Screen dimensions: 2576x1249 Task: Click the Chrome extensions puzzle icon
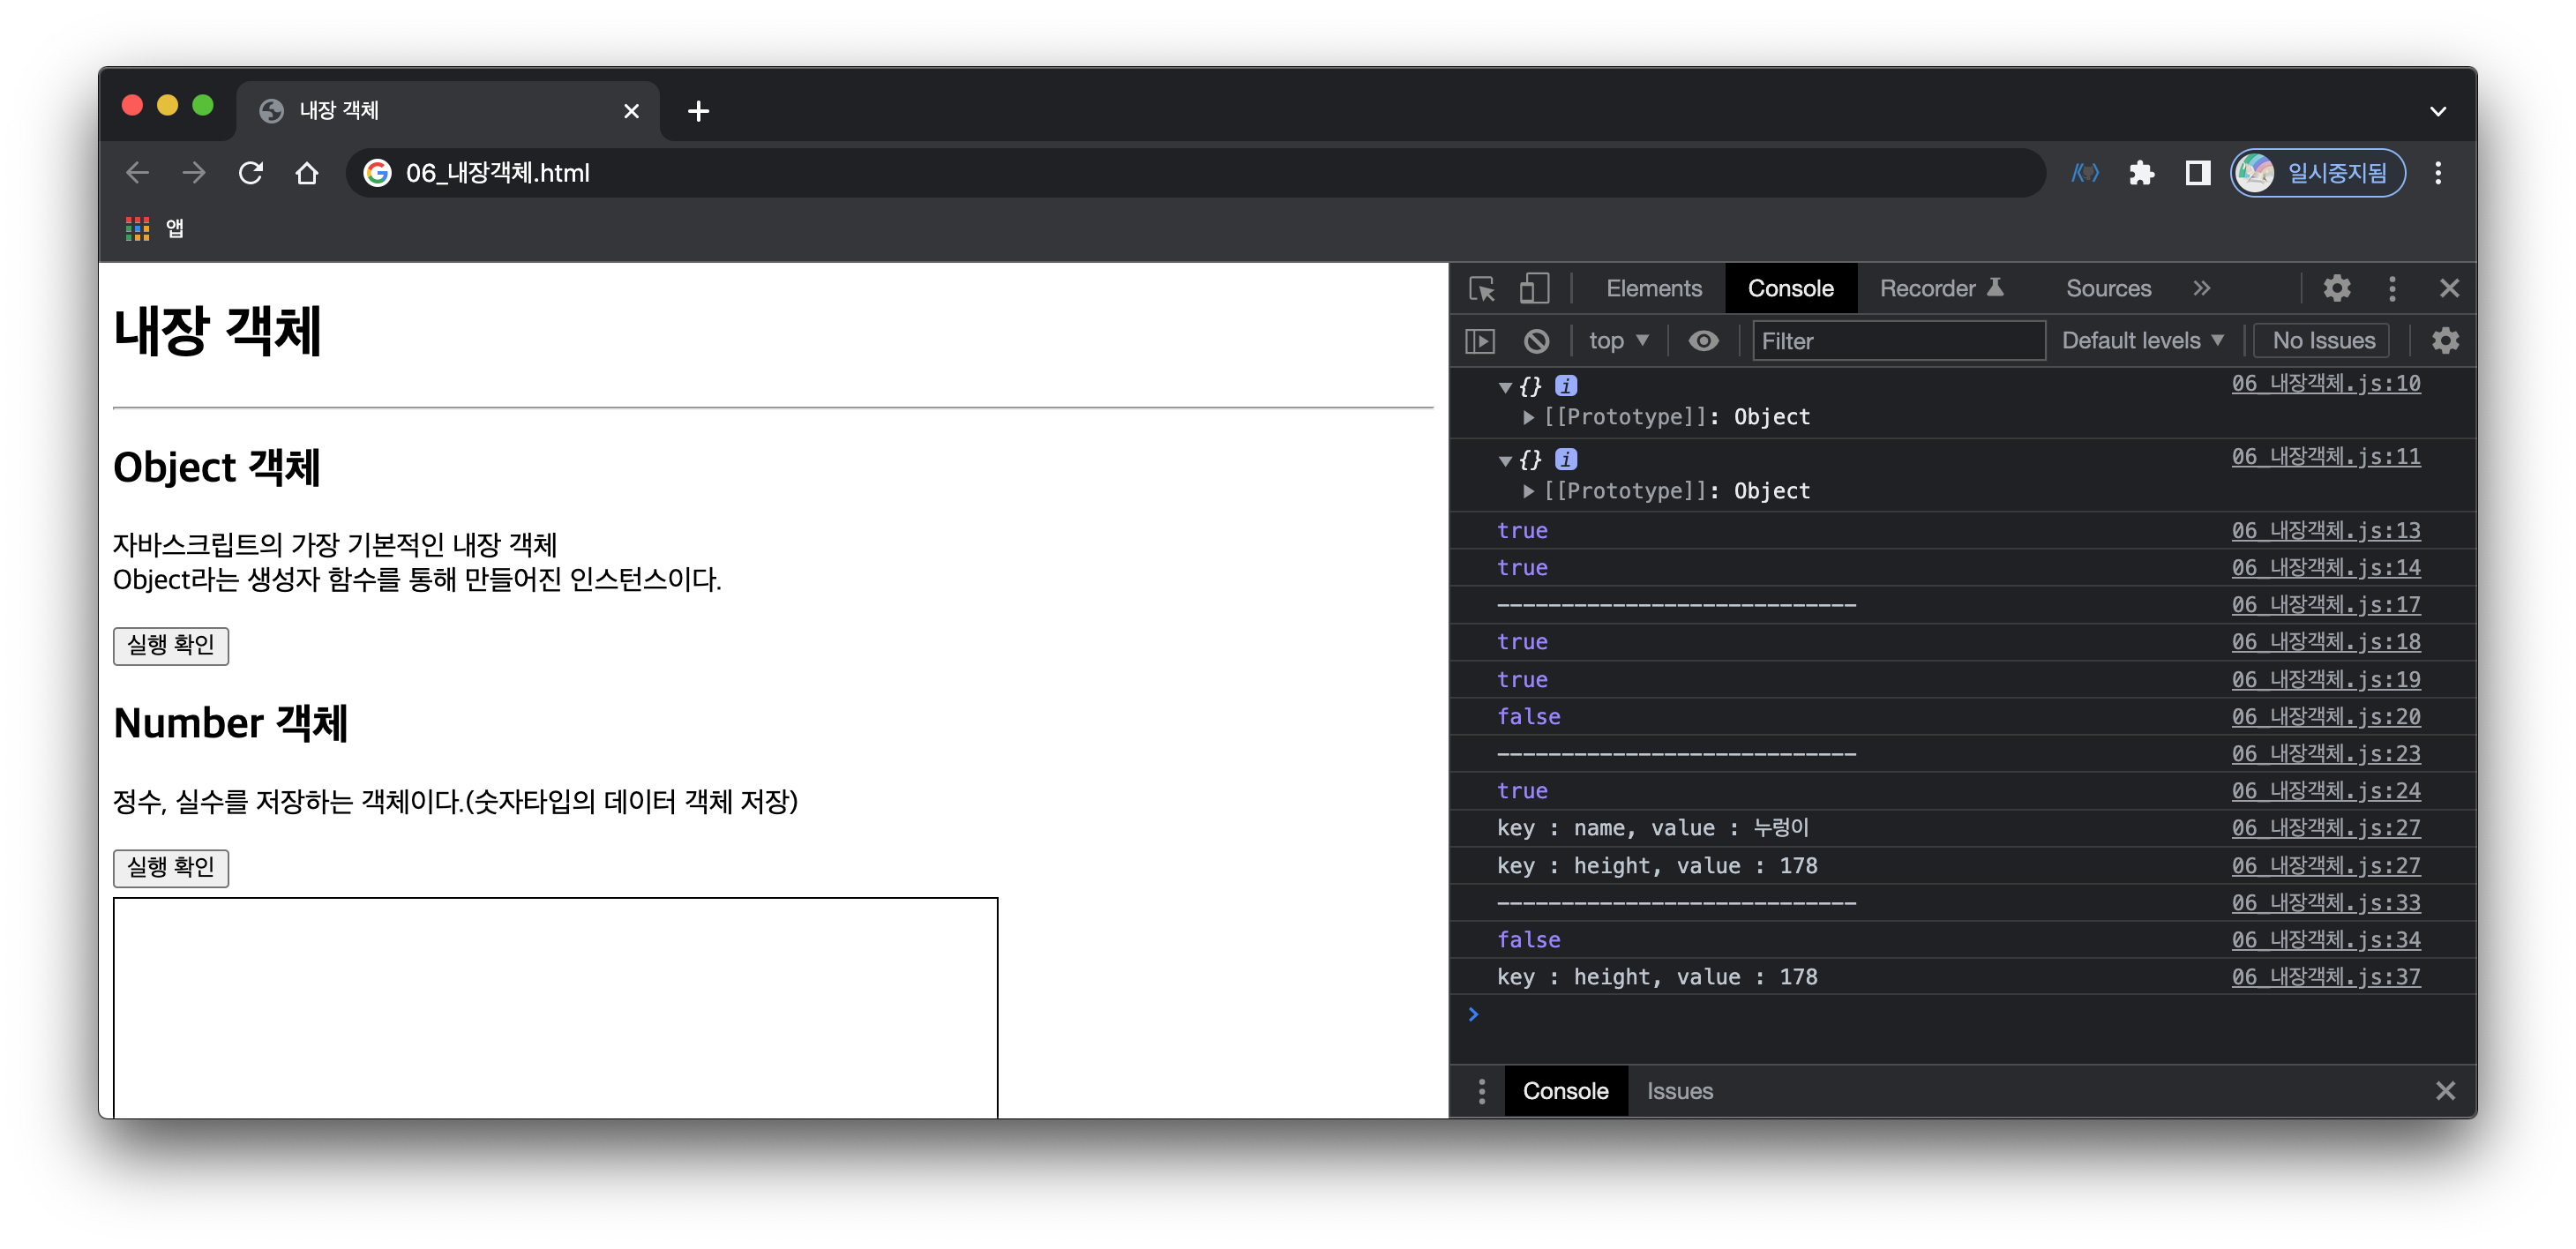pos(2141,173)
